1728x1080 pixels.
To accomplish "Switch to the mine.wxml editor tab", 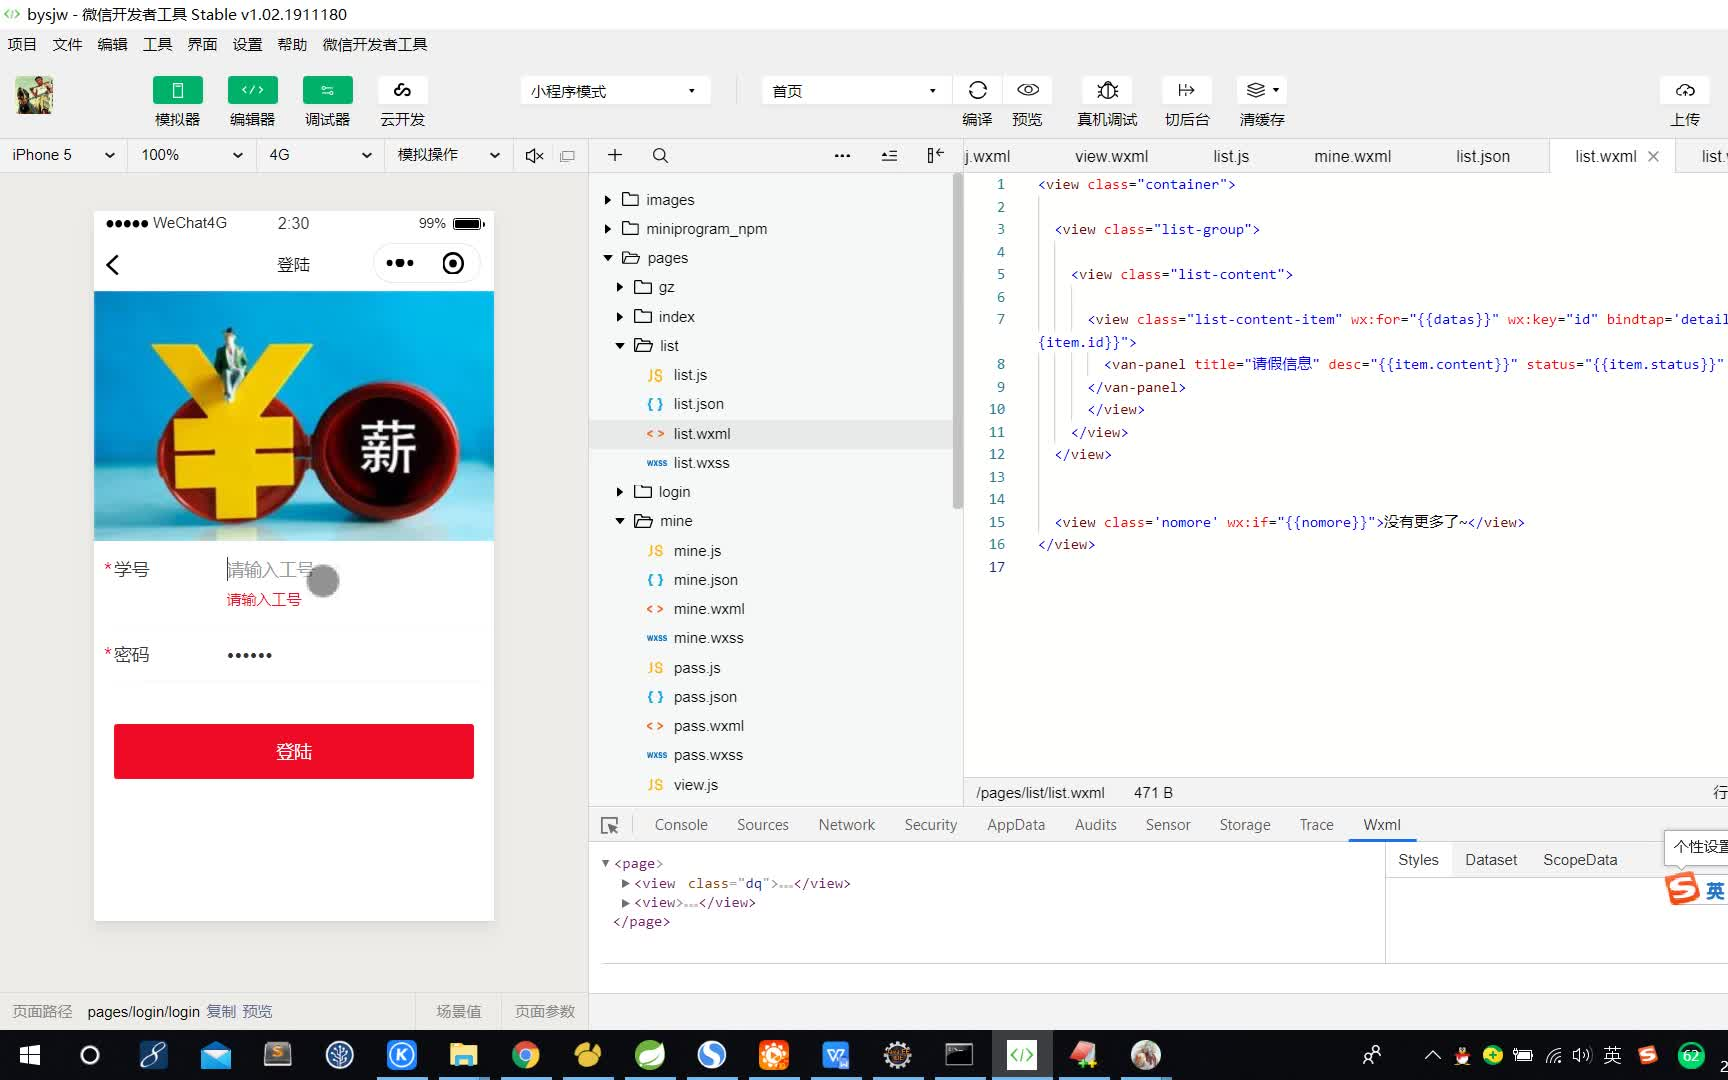I will pyautogui.click(x=1352, y=156).
